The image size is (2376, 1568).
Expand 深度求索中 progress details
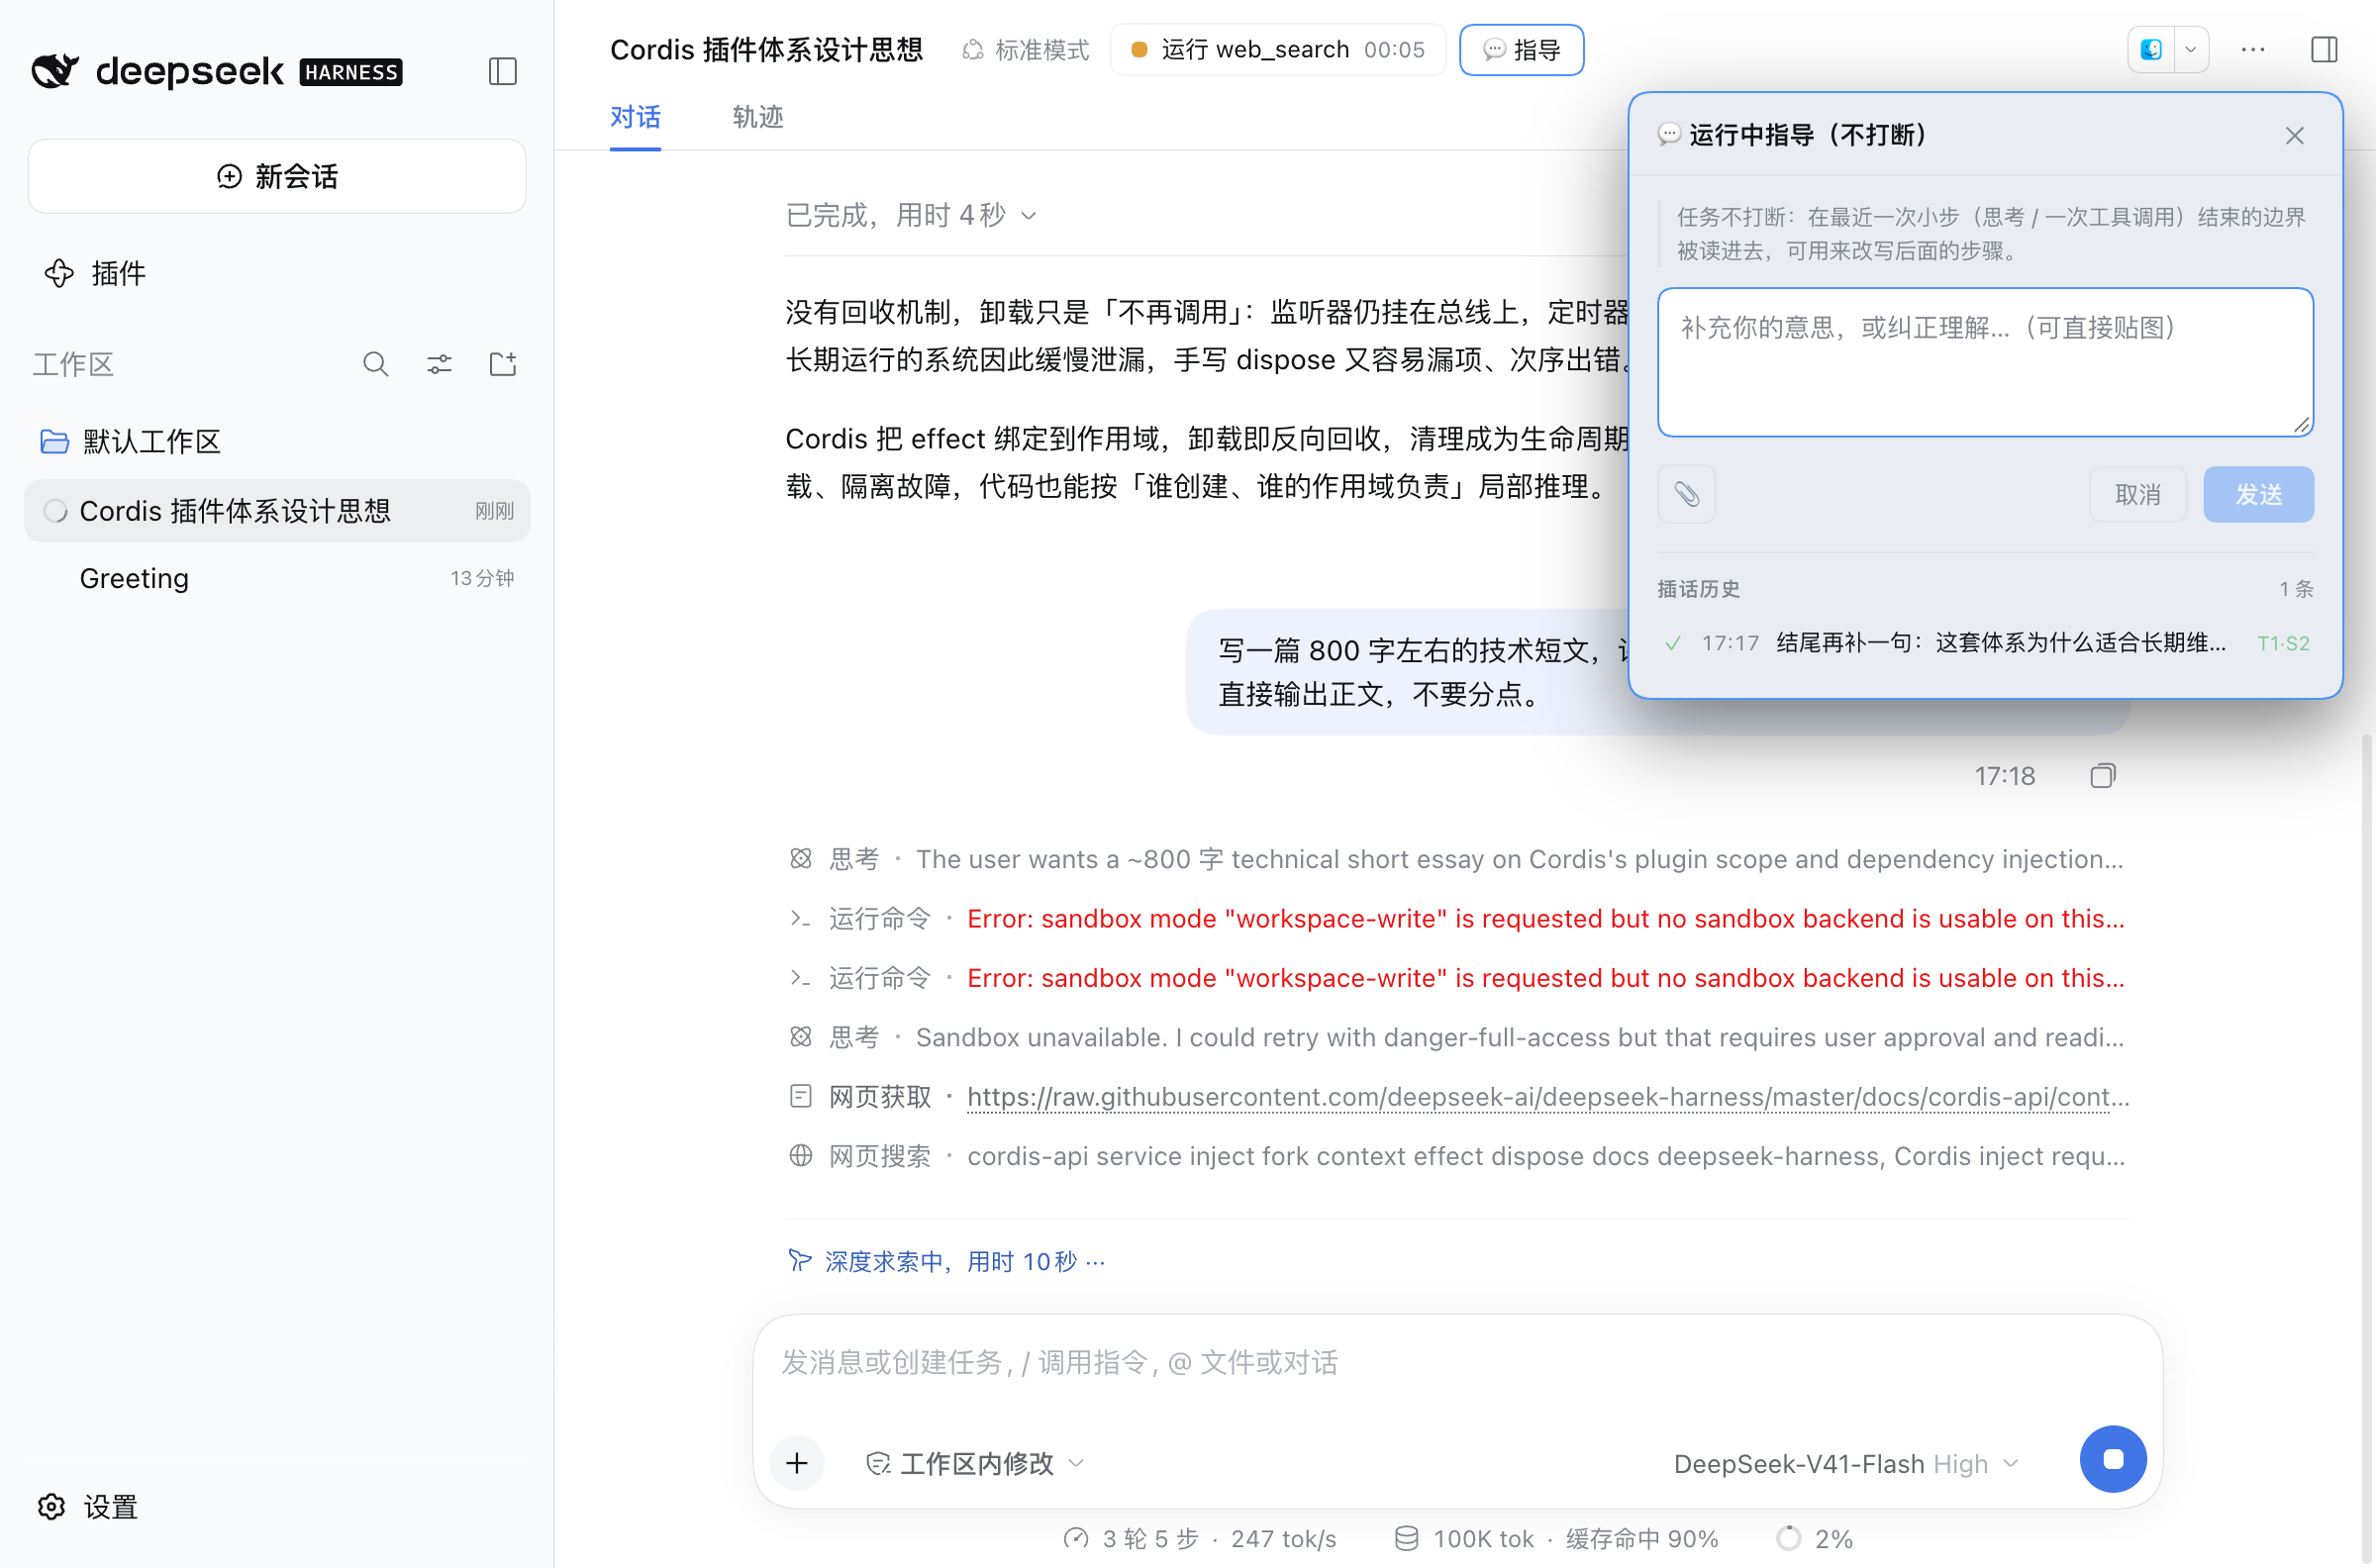947,1261
